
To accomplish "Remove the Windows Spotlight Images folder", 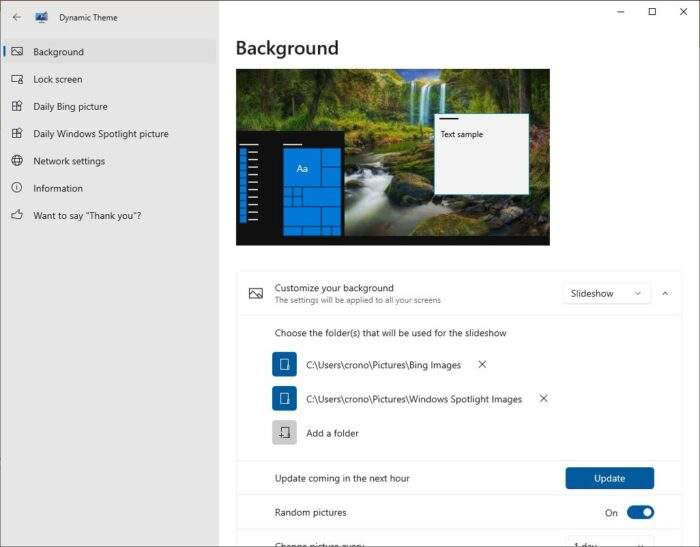I will (x=543, y=398).
